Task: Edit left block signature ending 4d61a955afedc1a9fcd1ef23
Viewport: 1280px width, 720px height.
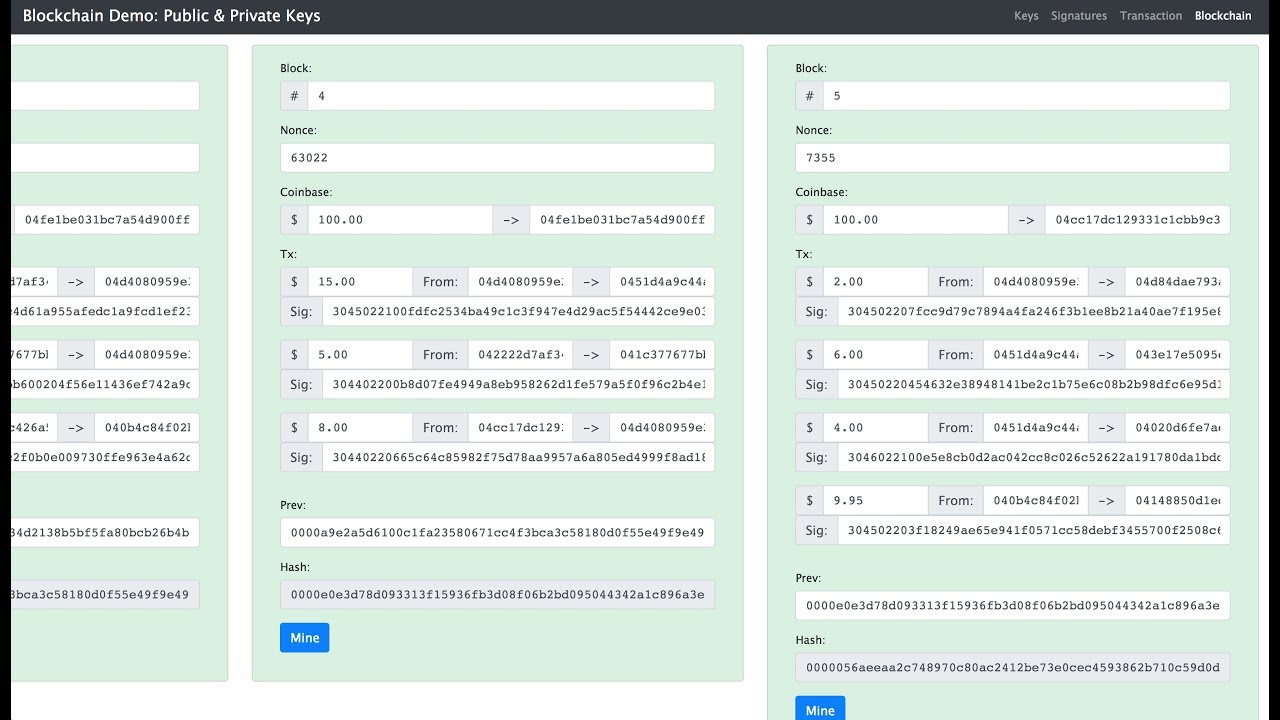Action: (106, 311)
